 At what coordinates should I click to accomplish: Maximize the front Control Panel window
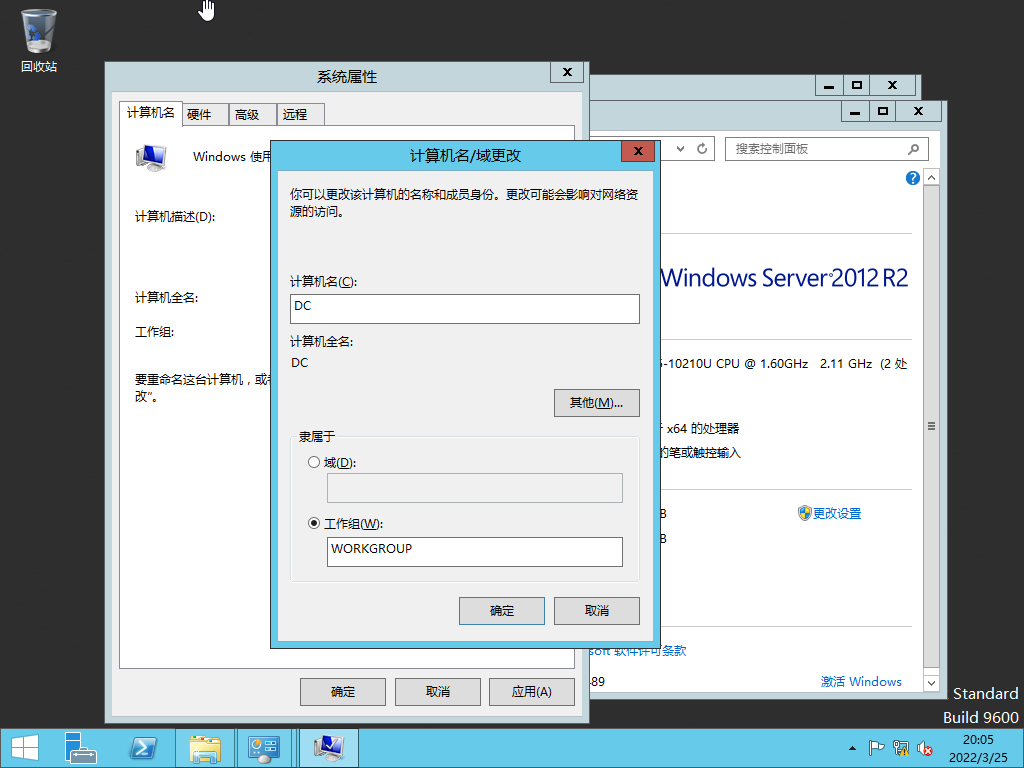(883, 112)
